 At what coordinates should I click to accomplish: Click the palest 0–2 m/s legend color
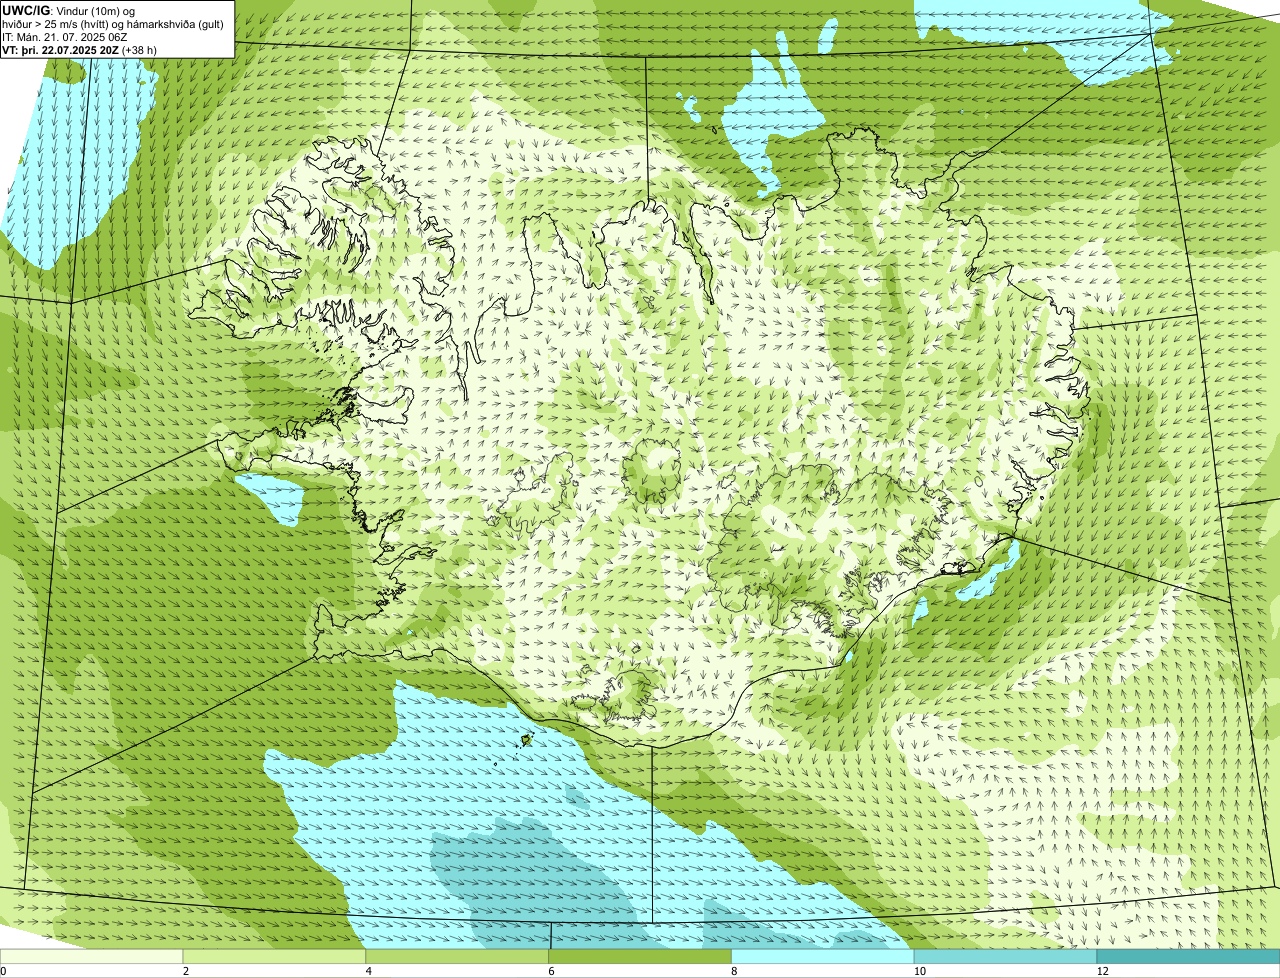click(x=92, y=956)
